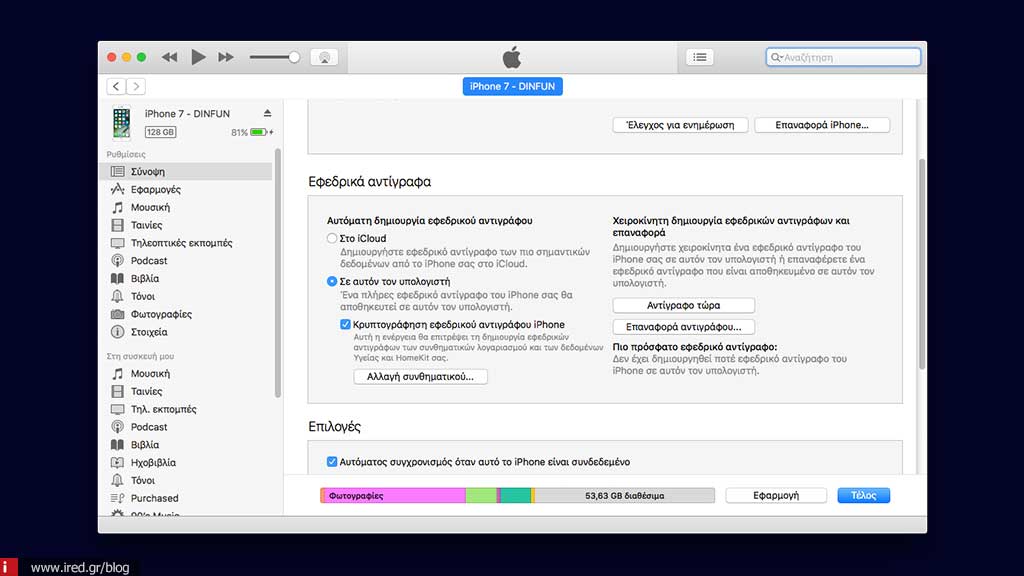Click the Τηλ. εκπομπές screen icon
Viewport: 1024px width, 576px height.
(118, 409)
